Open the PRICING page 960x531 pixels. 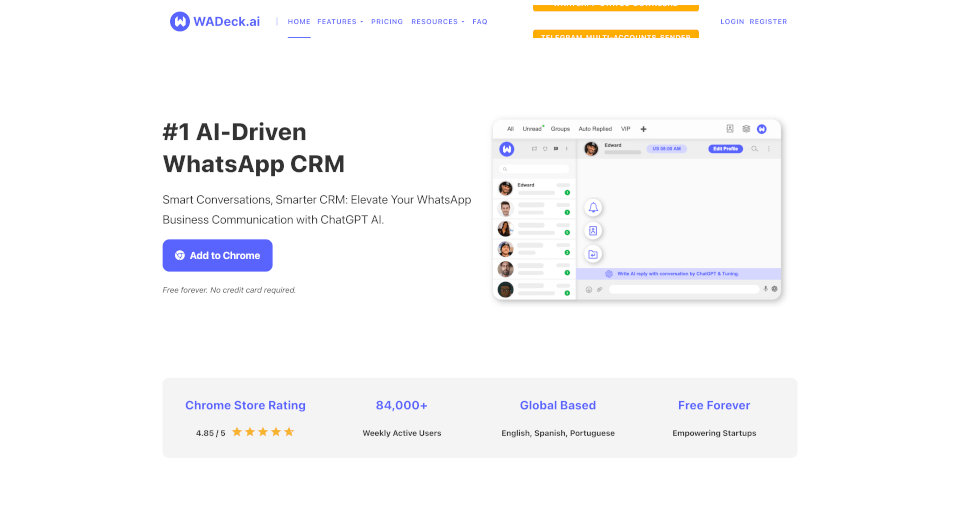click(387, 21)
